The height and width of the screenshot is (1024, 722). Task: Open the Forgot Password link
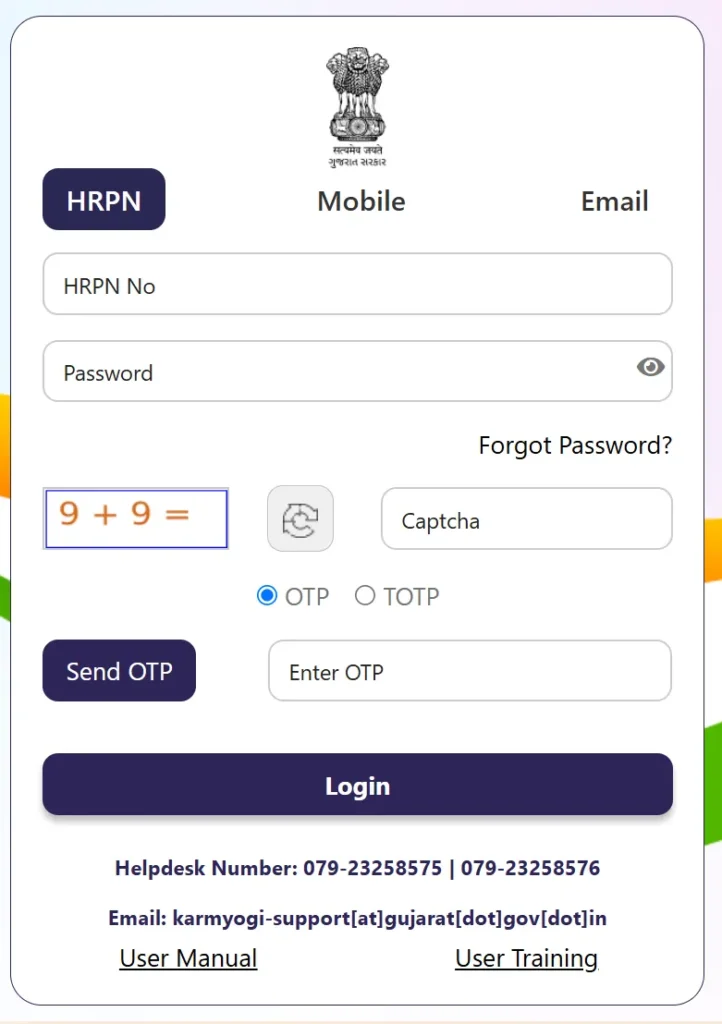click(575, 445)
